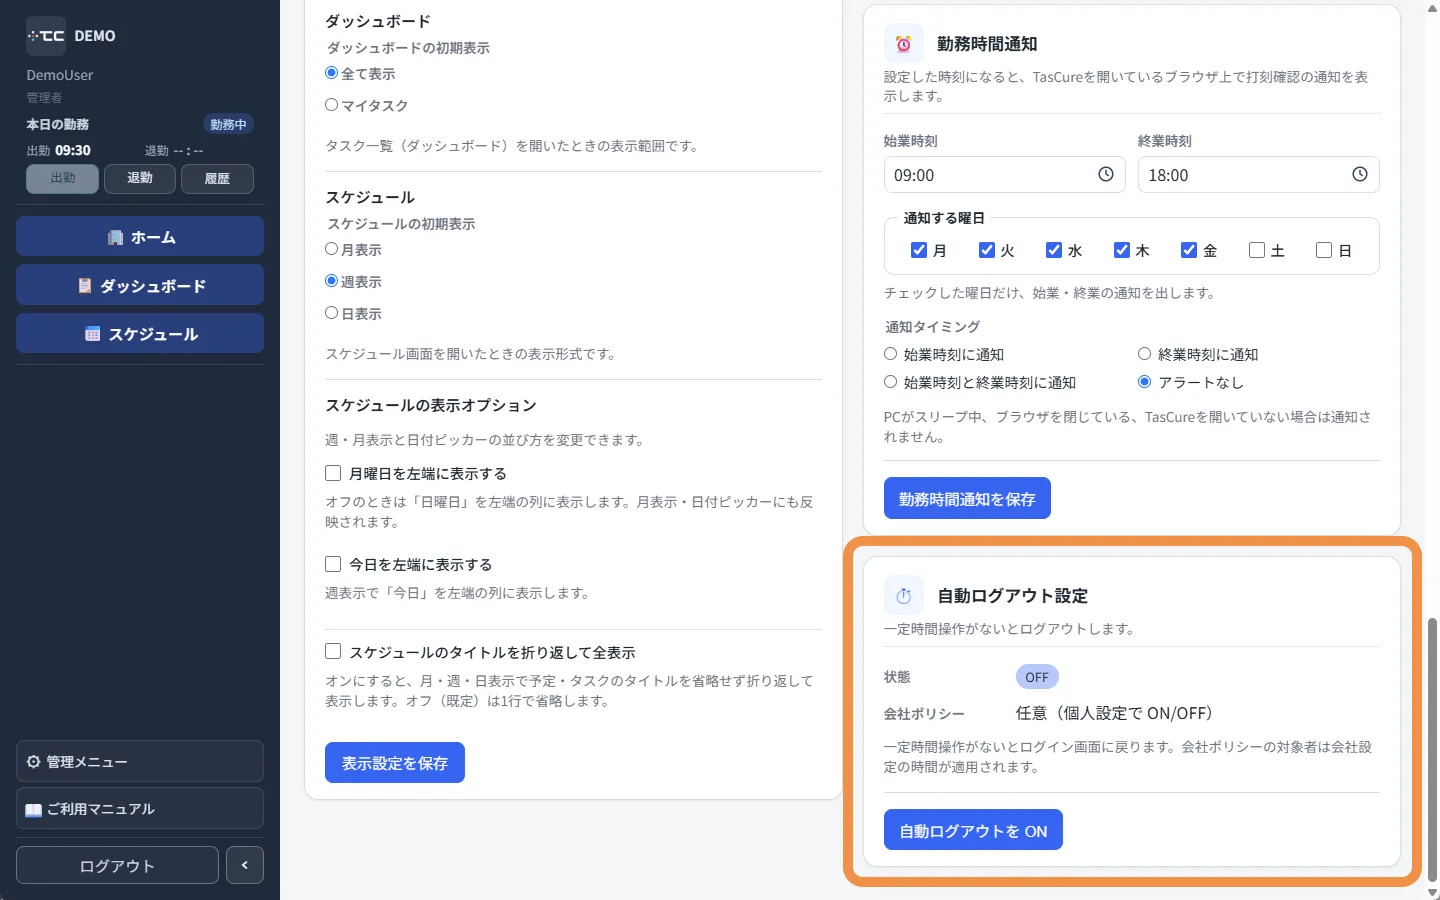Select アラートなし timing option

(1144, 382)
